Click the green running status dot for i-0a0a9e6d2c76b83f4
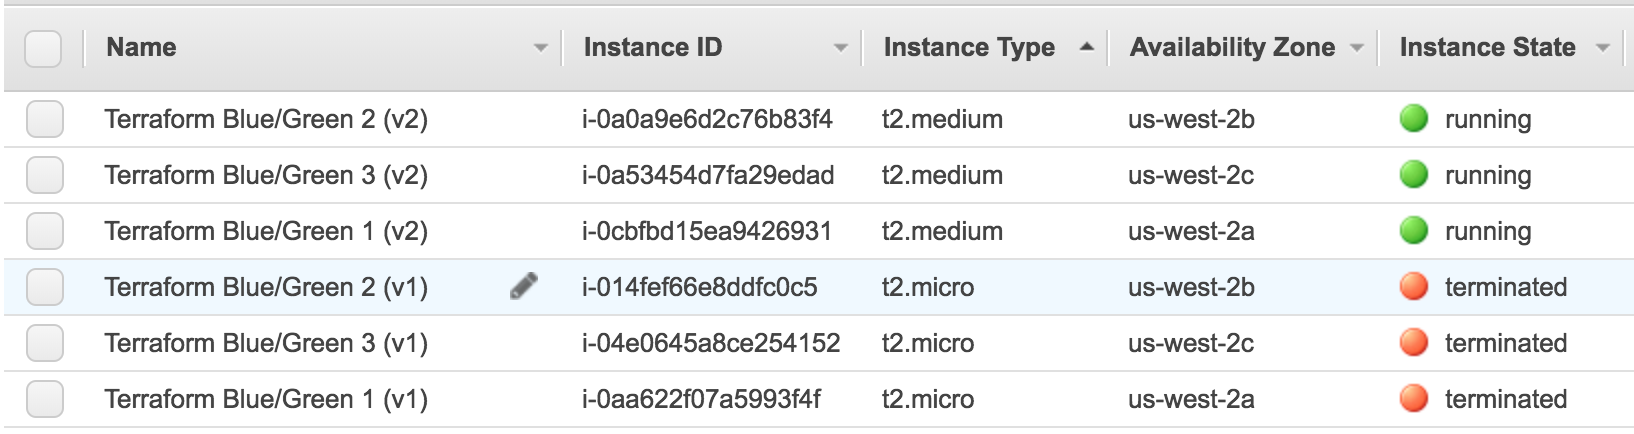Screen dimensions: 1634x434 1413,119
